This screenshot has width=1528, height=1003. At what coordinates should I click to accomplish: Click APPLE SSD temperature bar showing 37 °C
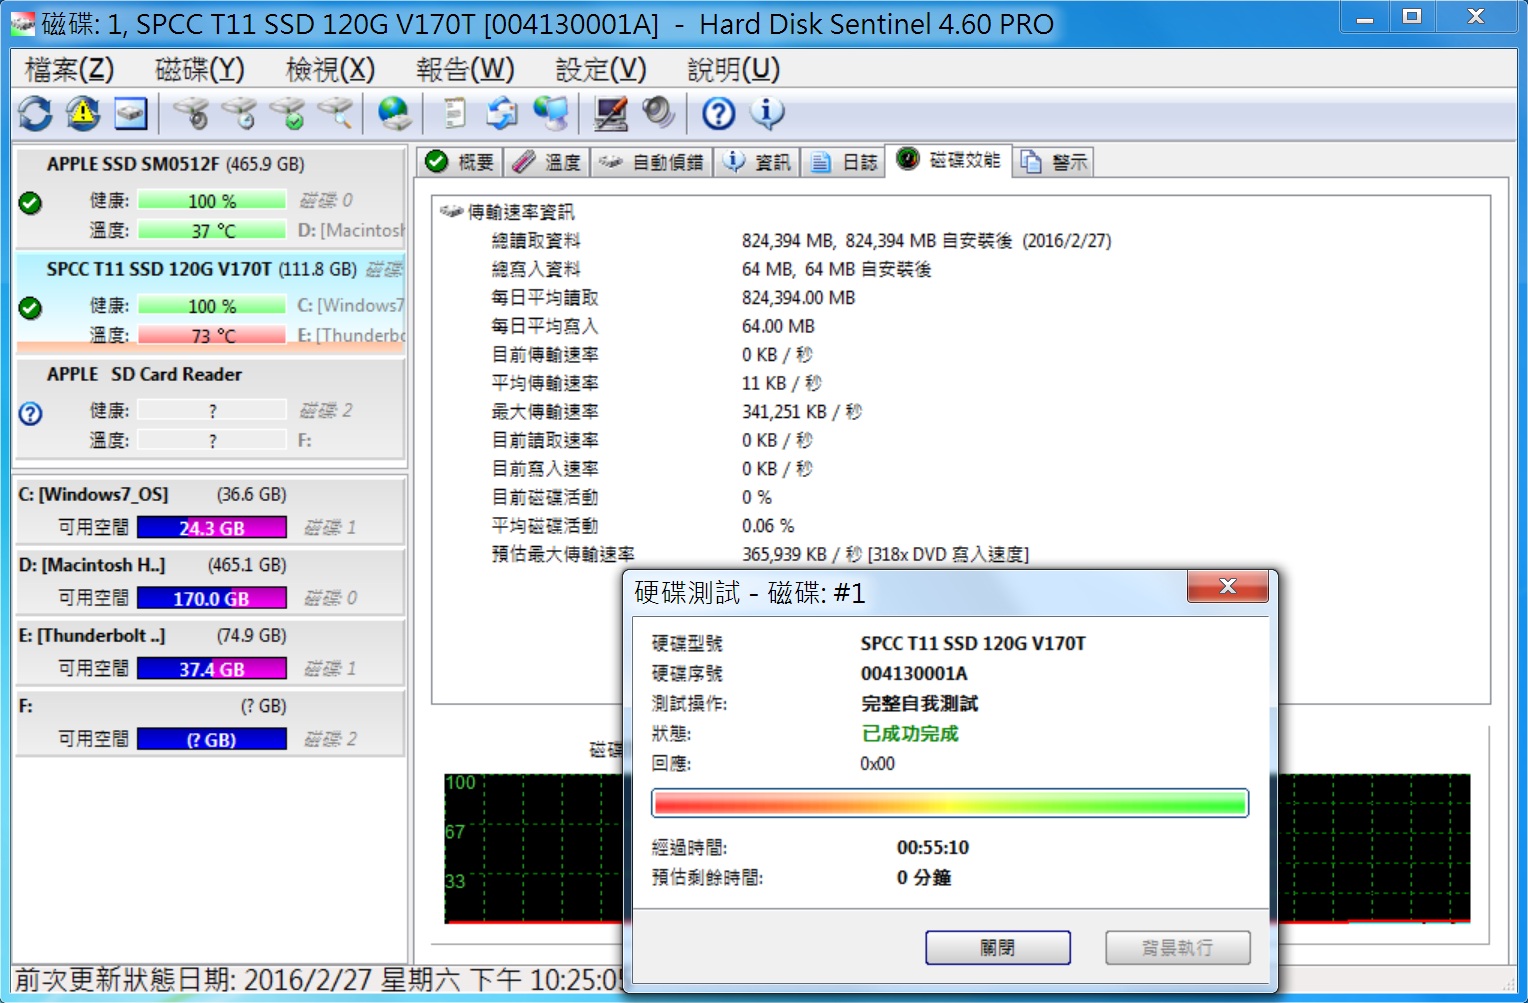pos(212,231)
